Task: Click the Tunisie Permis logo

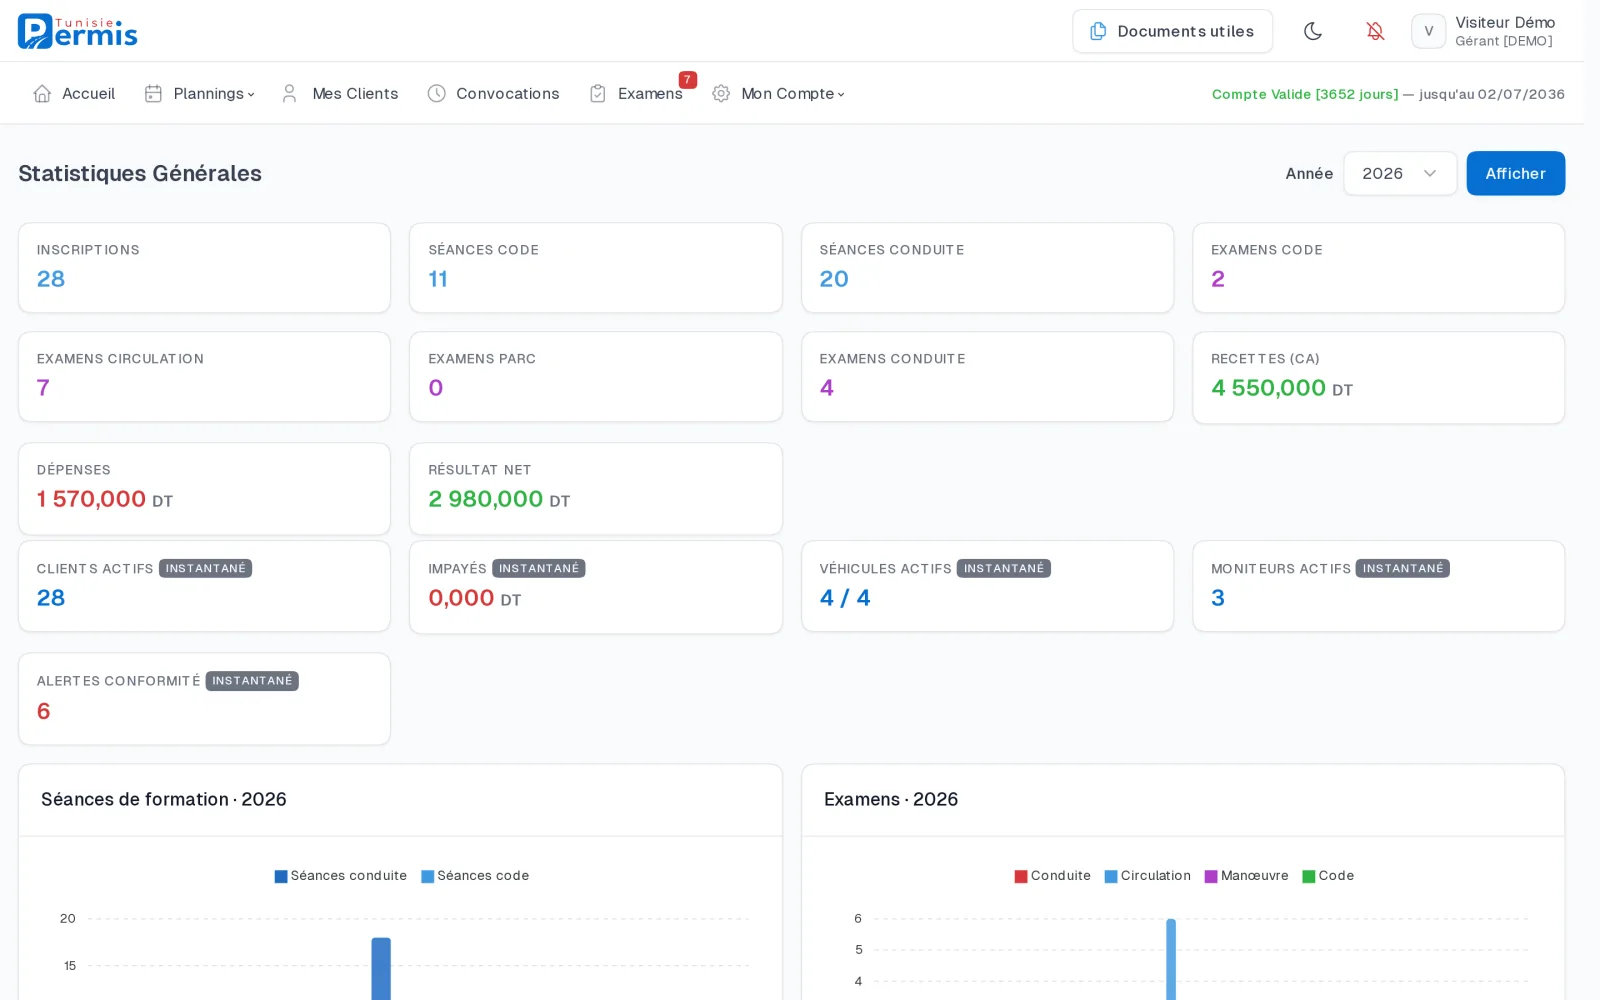Action: click(78, 31)
